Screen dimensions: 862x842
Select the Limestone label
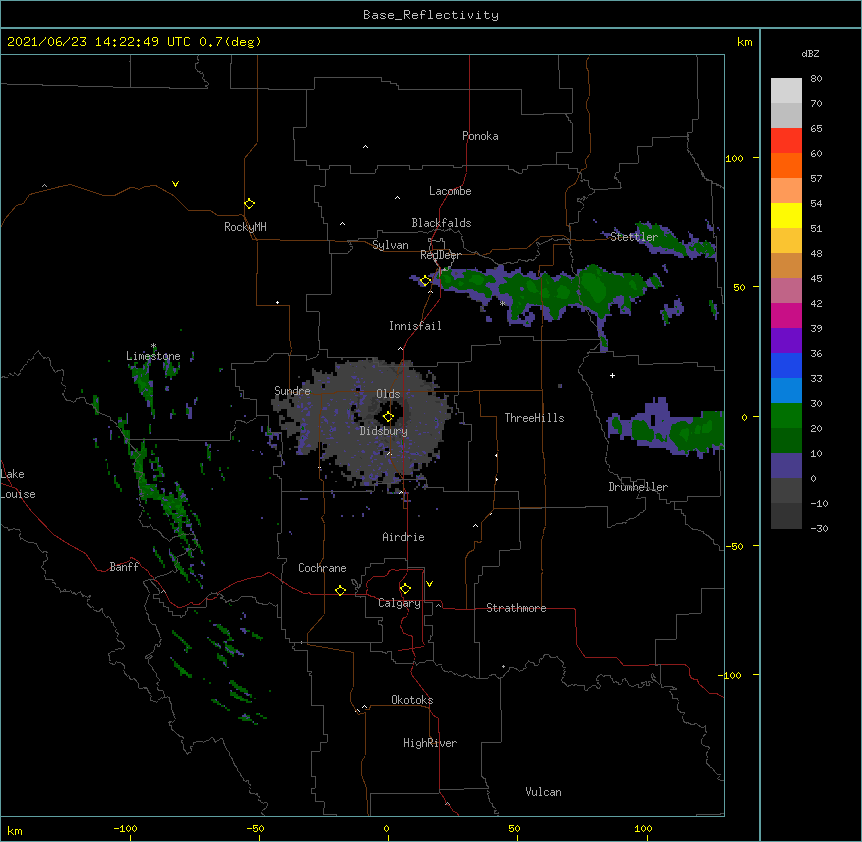tap(153, 356)
